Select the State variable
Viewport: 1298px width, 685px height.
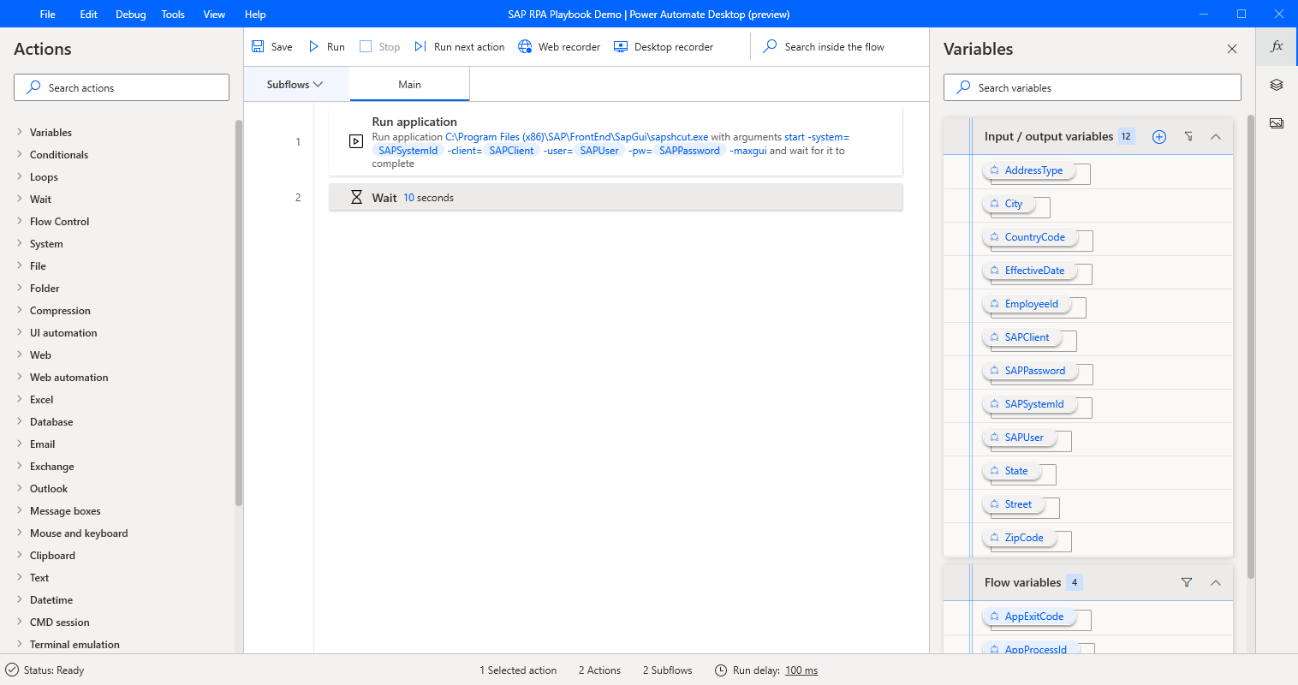pyautogui.click(x=1010, y=471)
